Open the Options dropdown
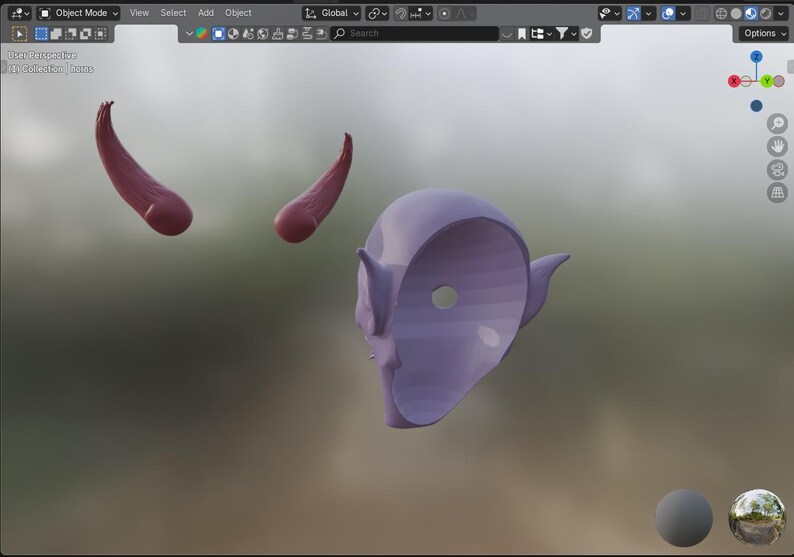Viewport: 794px width, 557px height. tap(763, 33)
